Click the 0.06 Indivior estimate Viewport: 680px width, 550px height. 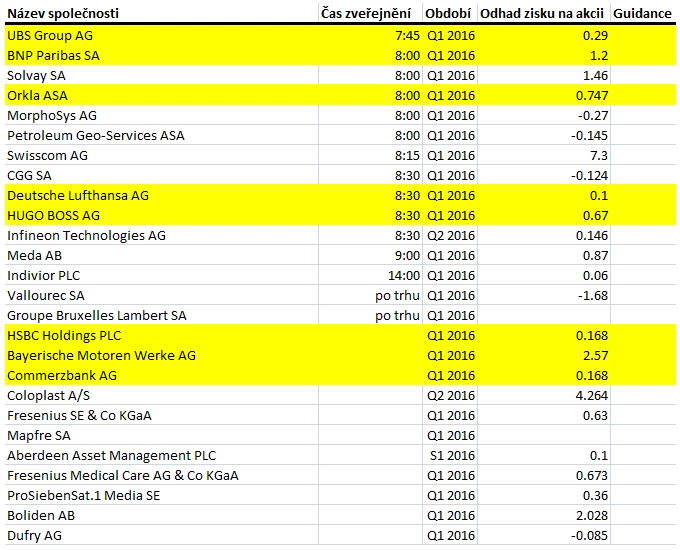pos(595,275)
